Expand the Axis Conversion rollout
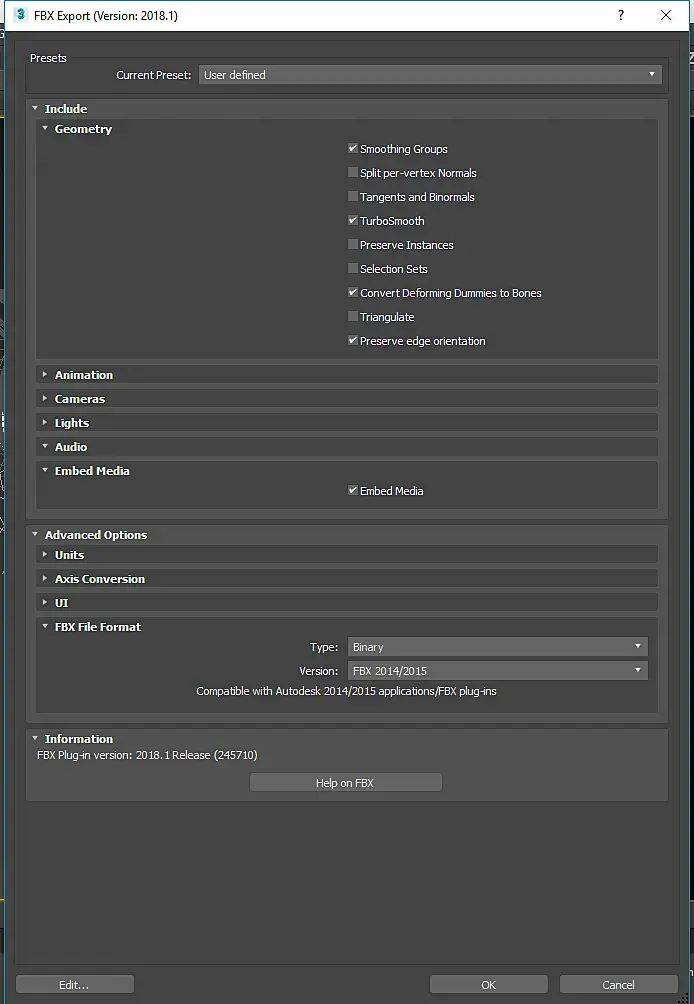Image resolution: width=694 pixels, height=1004 pixels. (45, 578)
